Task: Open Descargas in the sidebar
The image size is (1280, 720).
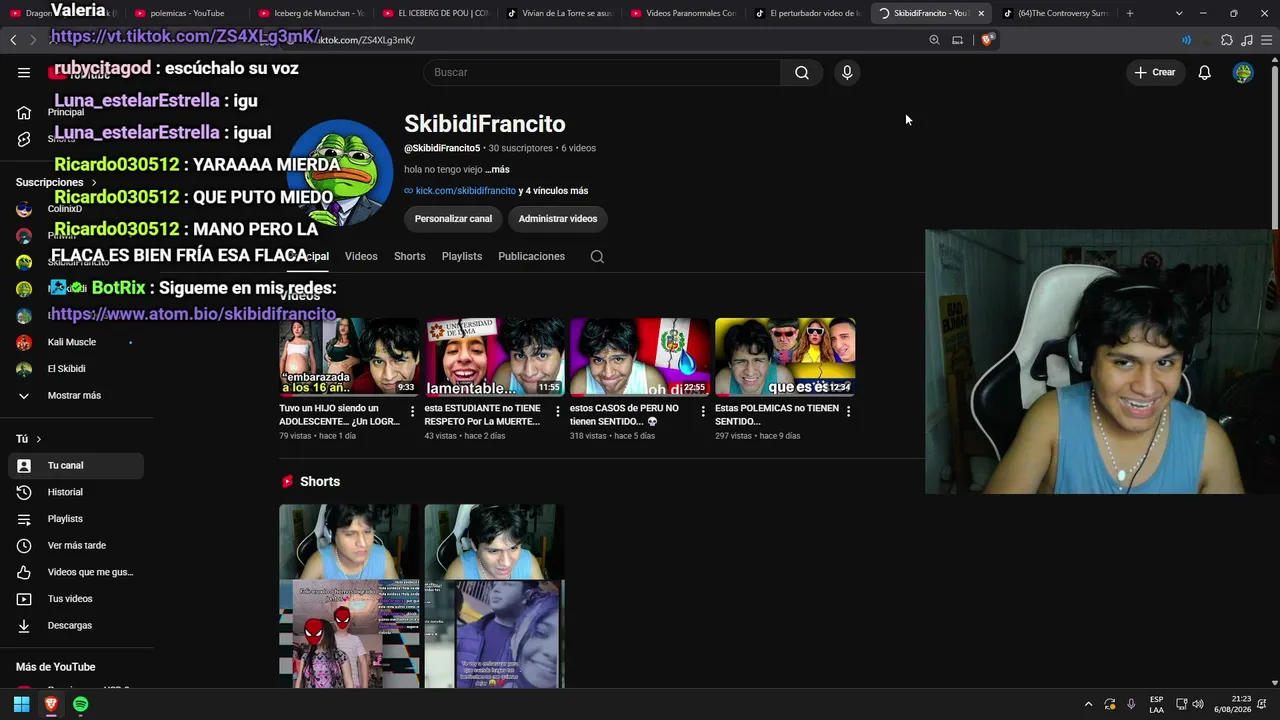Action: click(76, 626)
